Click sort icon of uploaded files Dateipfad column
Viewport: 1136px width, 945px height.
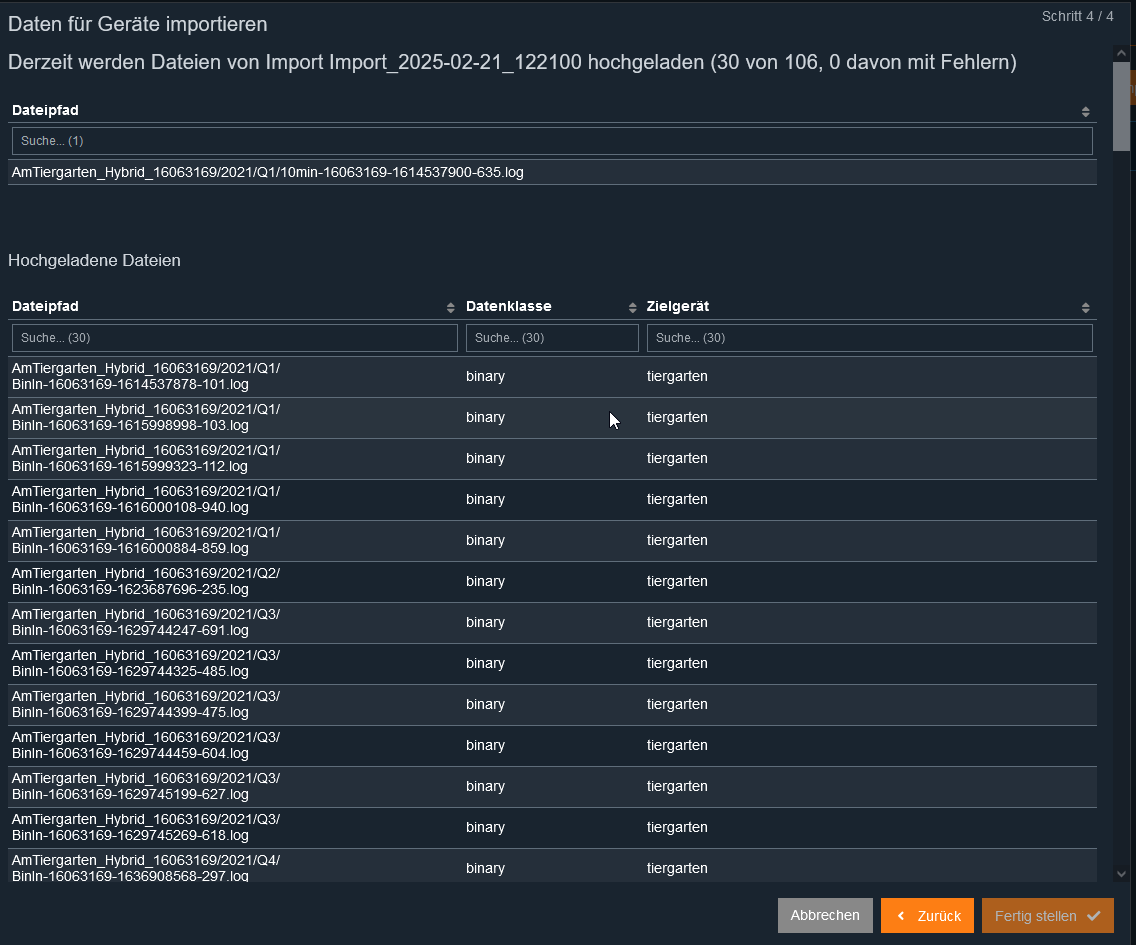pos(451,307)
